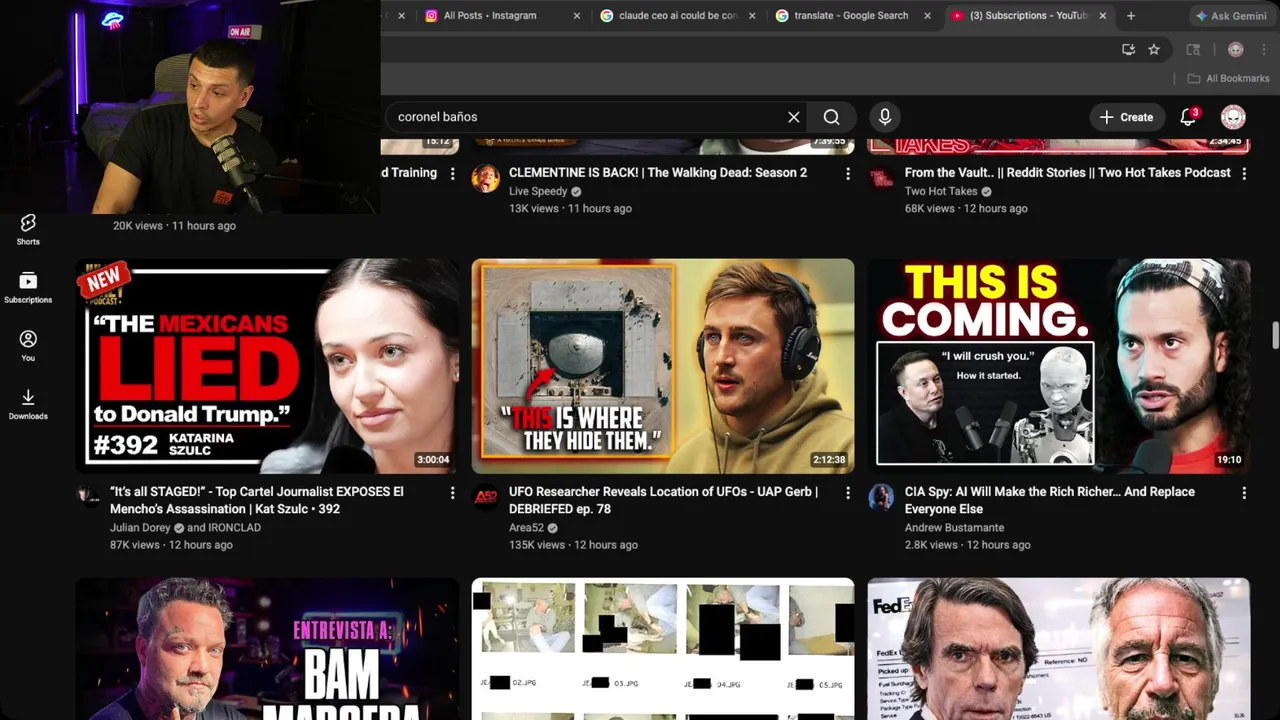
Task: Open the YouTube account avatar menu
Action: tap(1233, 117)
